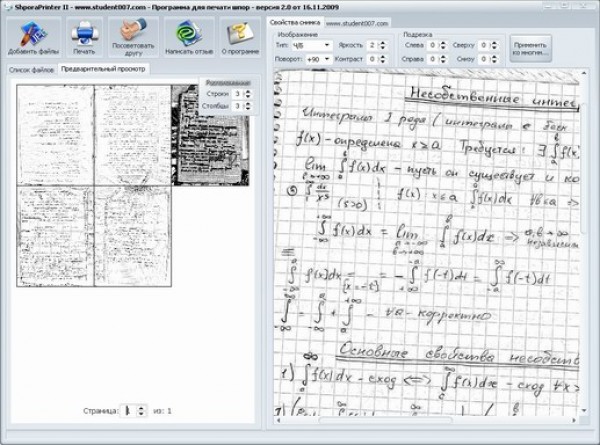Decrease the Яркость value

coord(383,47)
